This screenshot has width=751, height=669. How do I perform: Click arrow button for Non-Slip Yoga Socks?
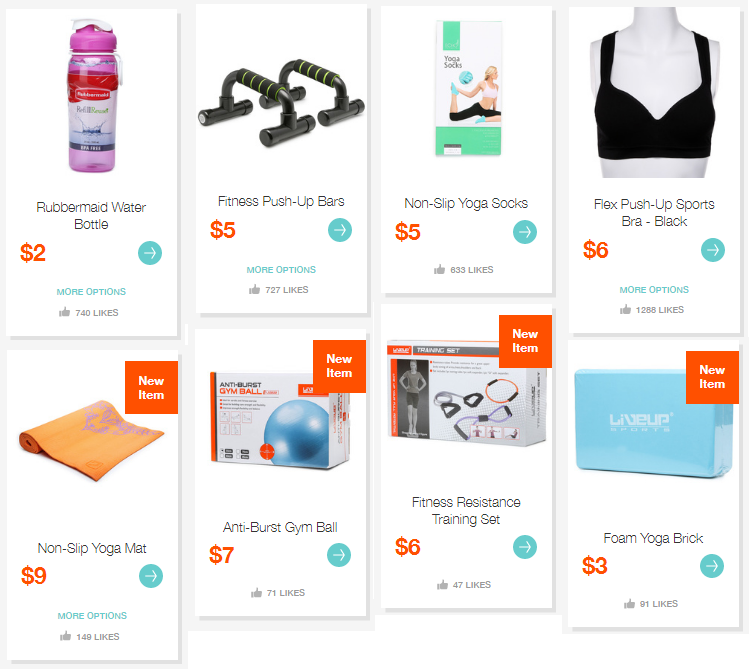tap(525, 232)
